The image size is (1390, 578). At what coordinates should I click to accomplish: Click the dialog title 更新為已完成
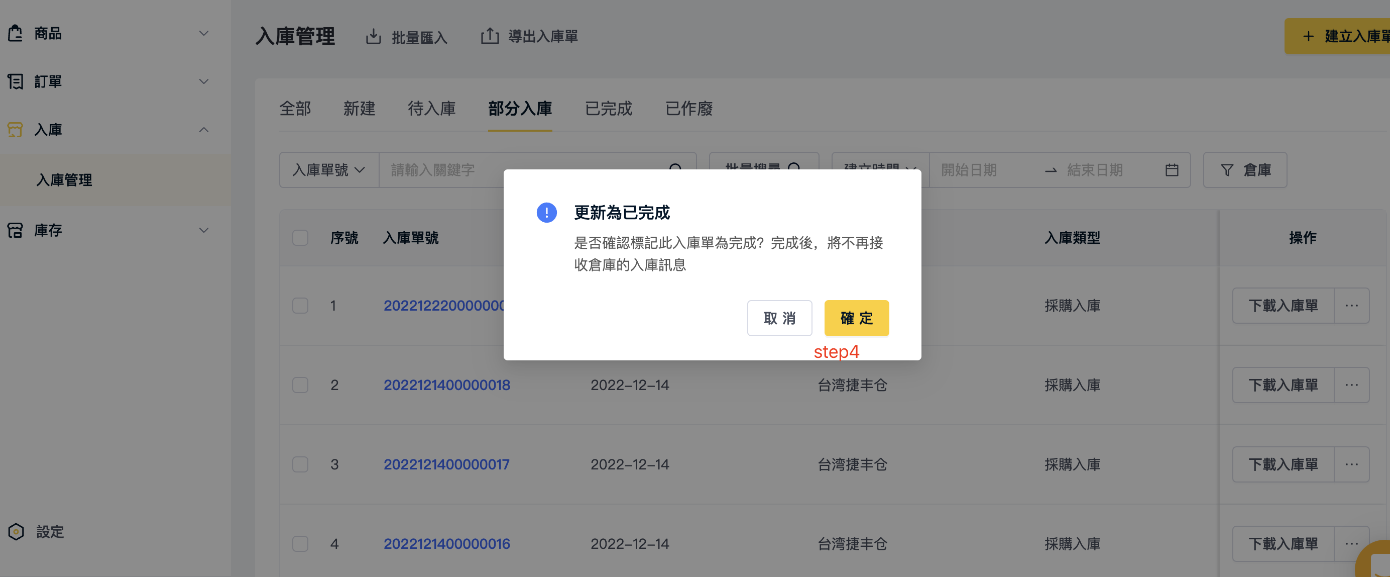[x=622, y=212]
